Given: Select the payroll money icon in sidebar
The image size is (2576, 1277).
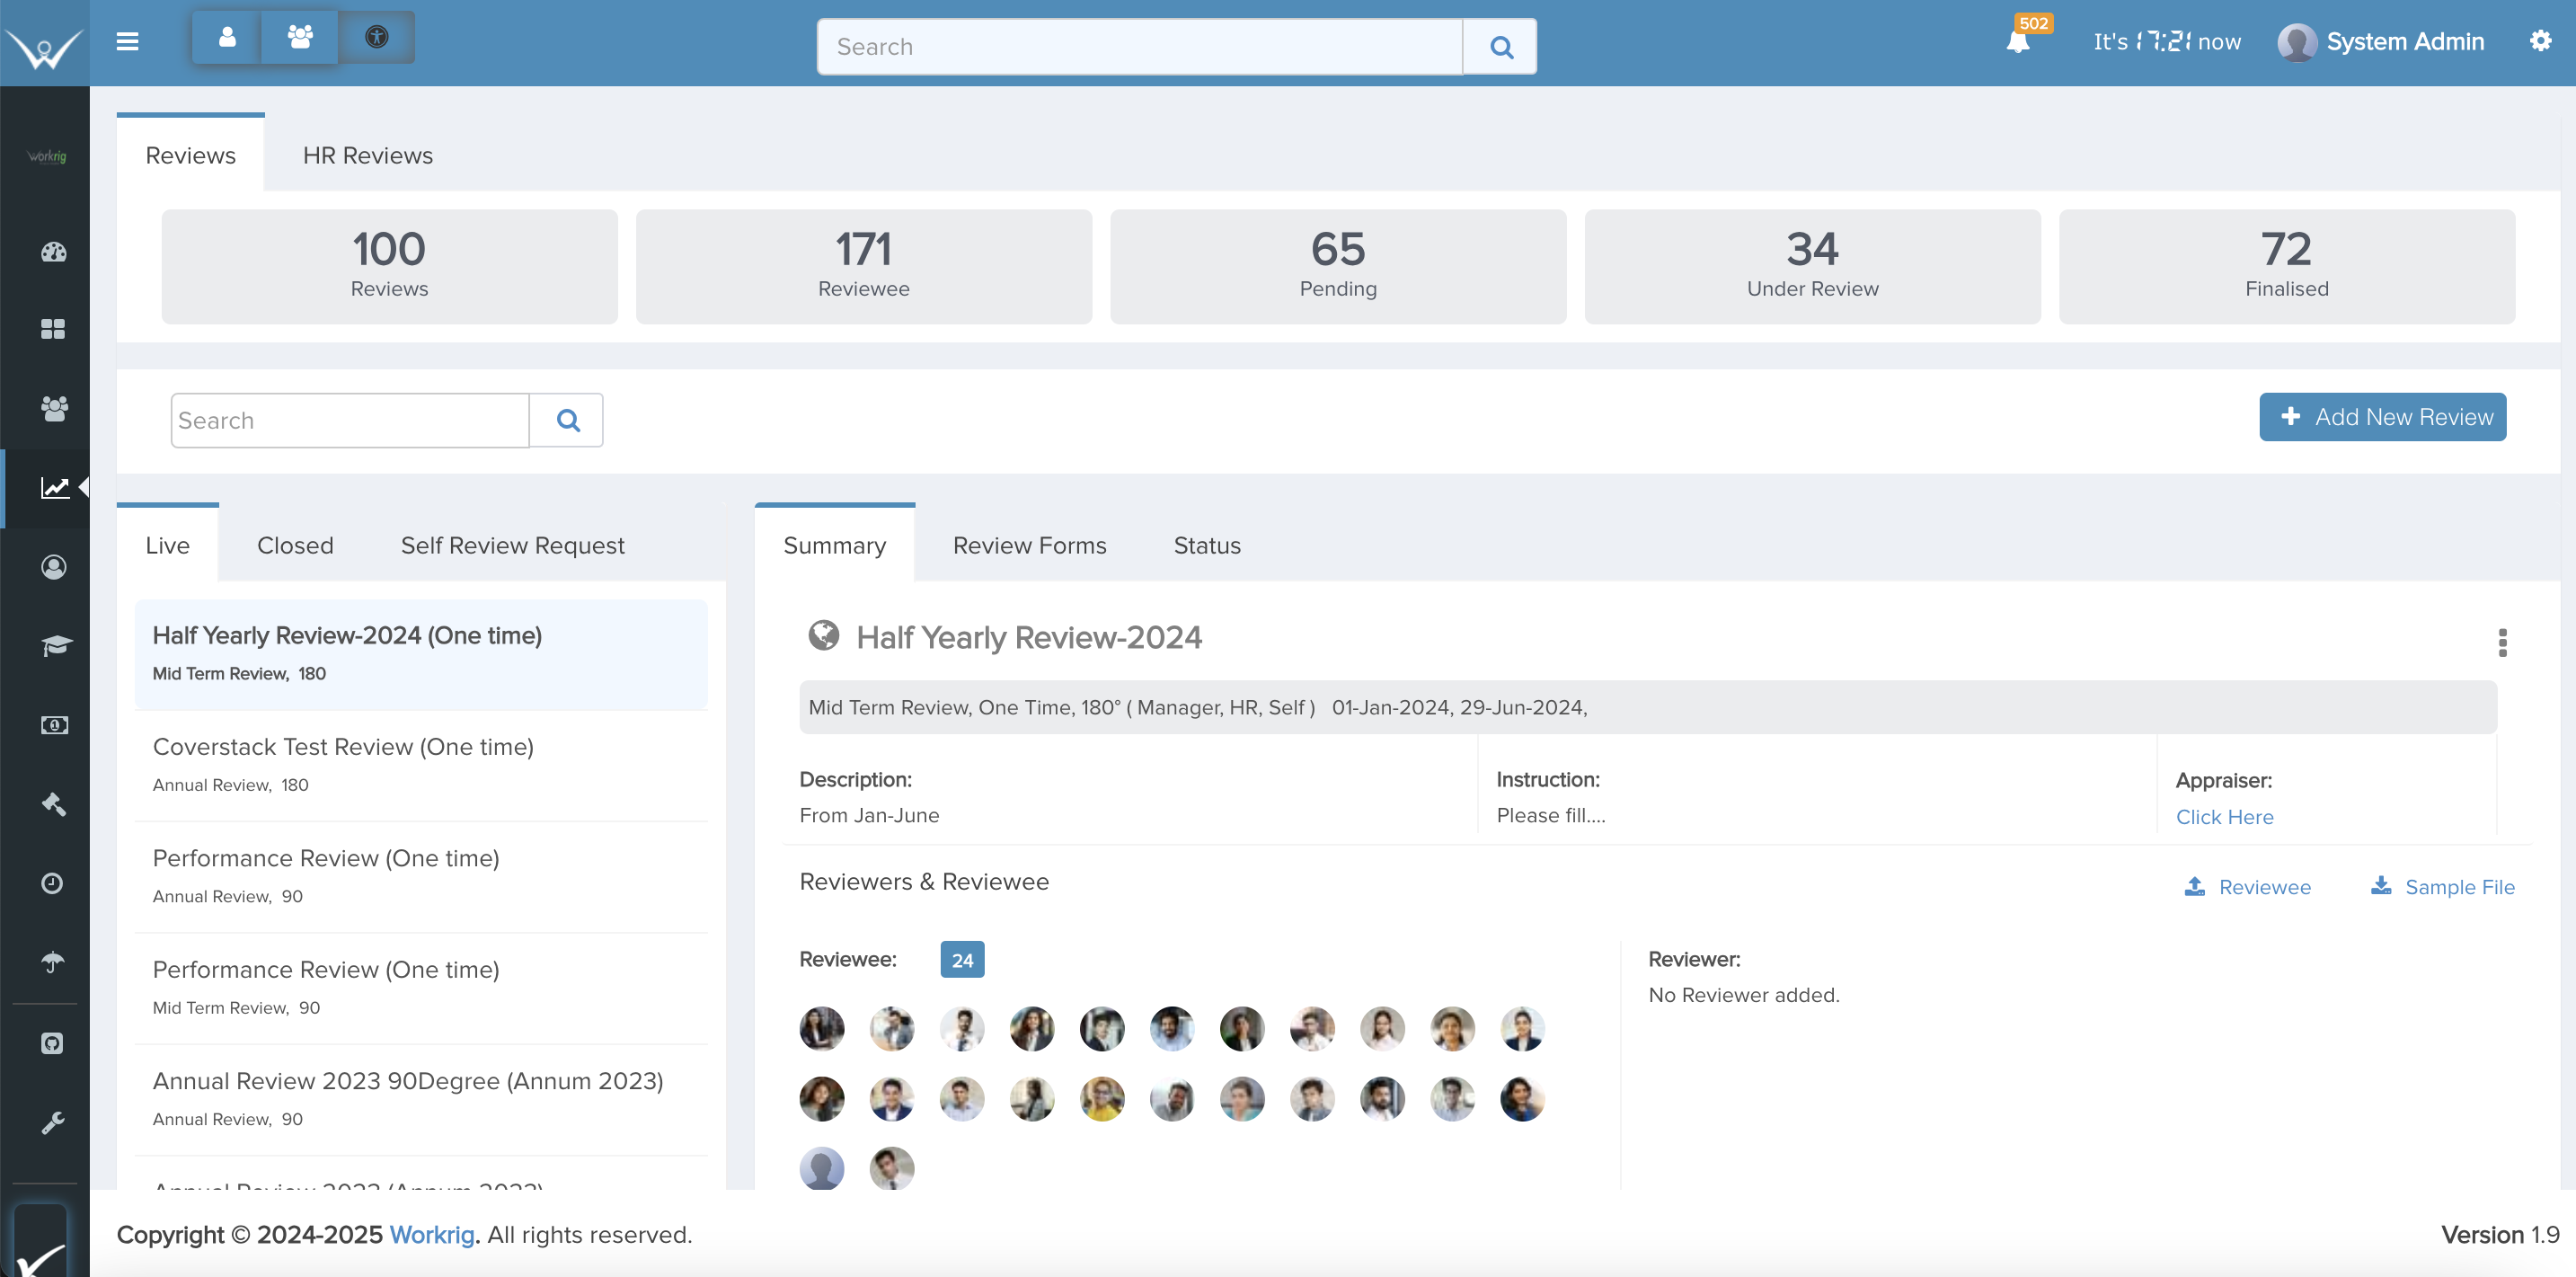Looking at the screenshot, I should (x=53, y=725).
